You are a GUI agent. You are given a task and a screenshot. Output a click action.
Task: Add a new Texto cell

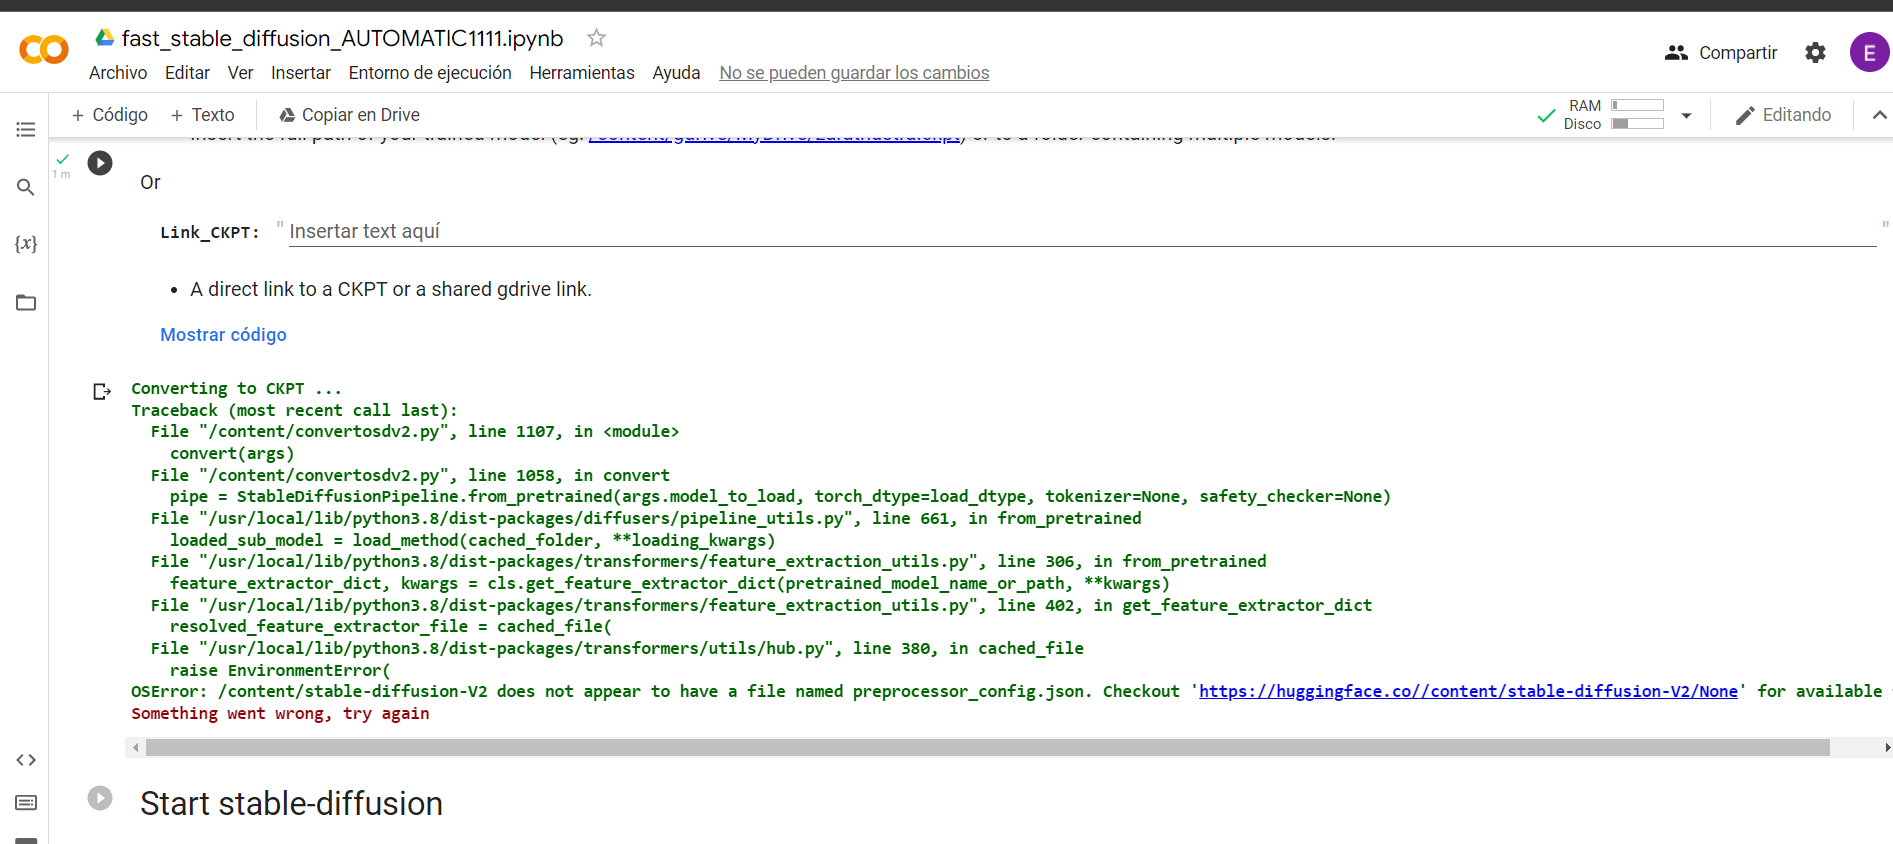[203, 115]
